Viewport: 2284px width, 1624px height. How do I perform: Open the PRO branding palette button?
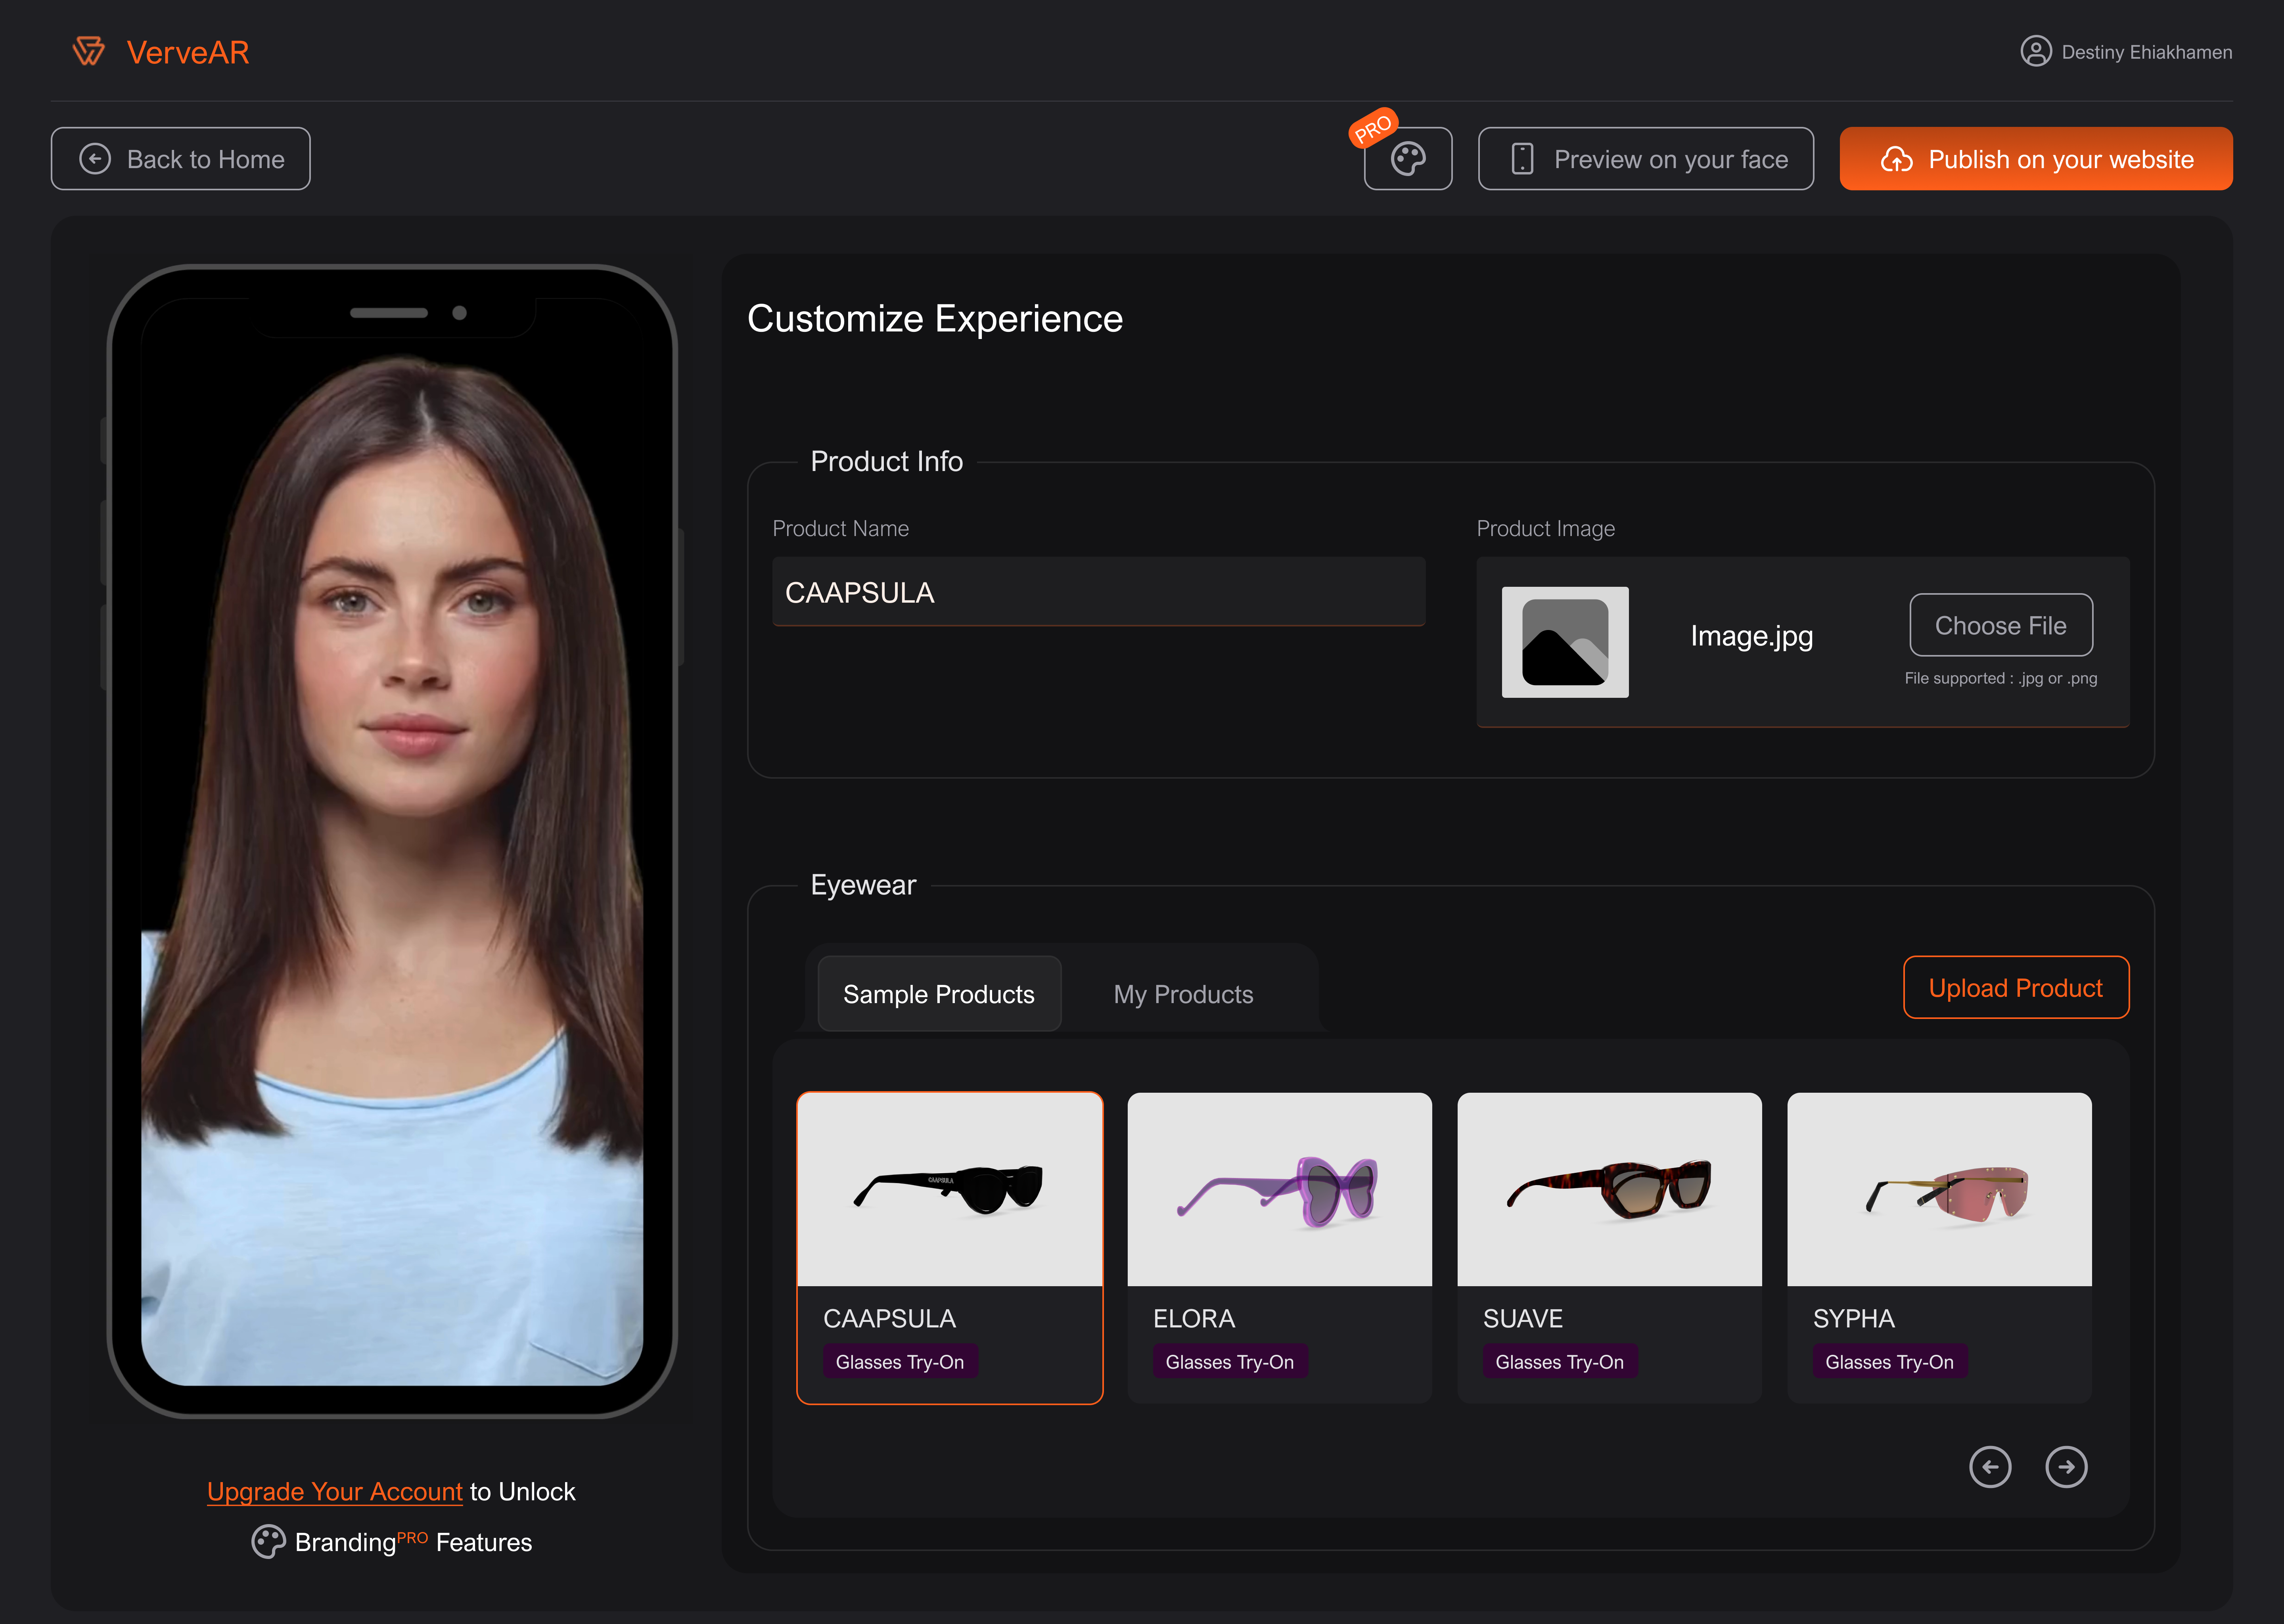(x=1408, y=159)
